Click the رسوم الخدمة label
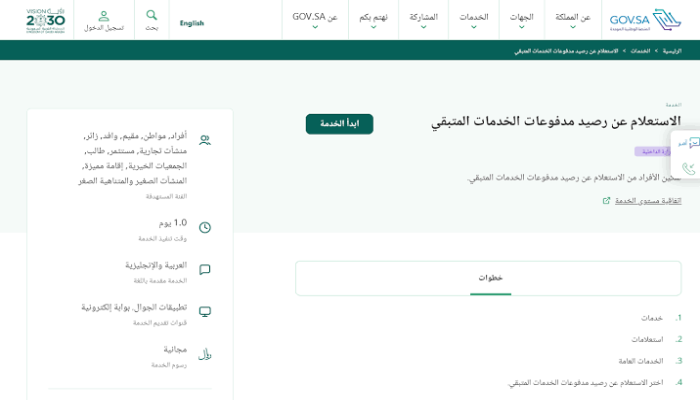The image size is (700, 400). click(x=169, y=365)
